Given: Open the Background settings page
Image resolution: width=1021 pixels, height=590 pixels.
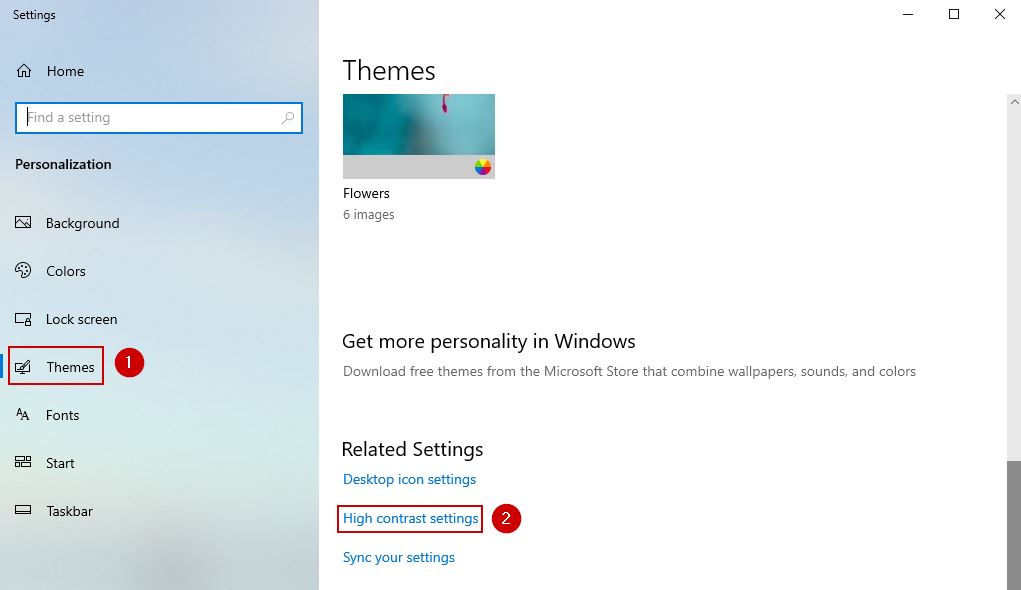Looking at the screenshot, I should (82, 223).
